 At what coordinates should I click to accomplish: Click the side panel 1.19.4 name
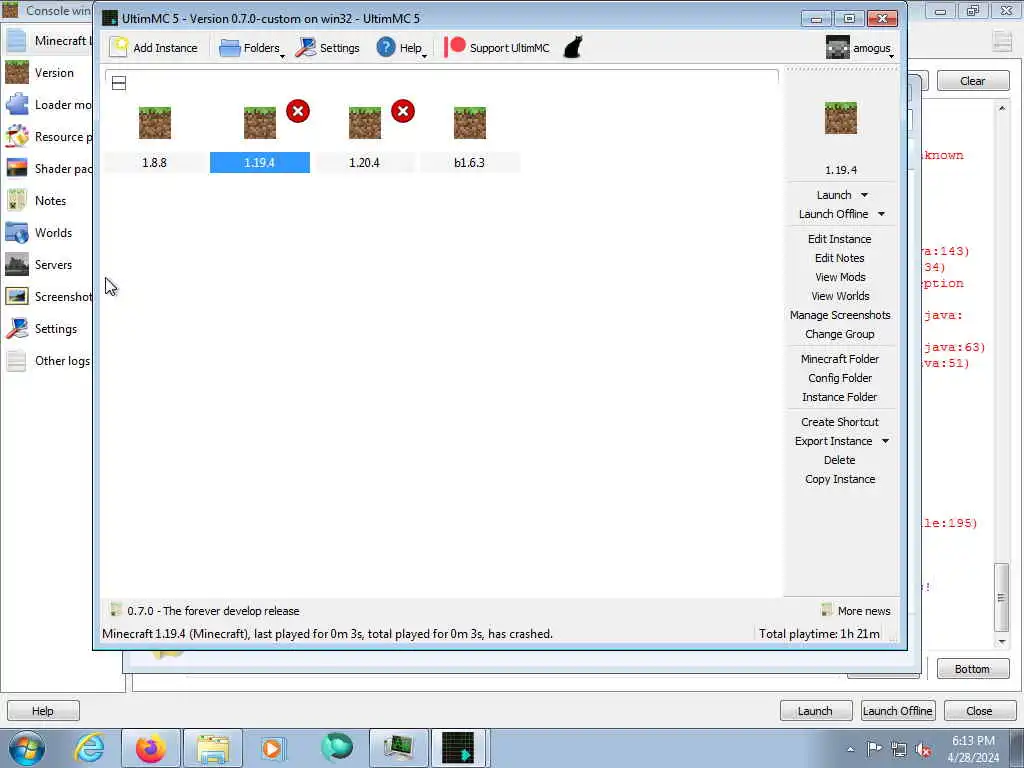840,170
